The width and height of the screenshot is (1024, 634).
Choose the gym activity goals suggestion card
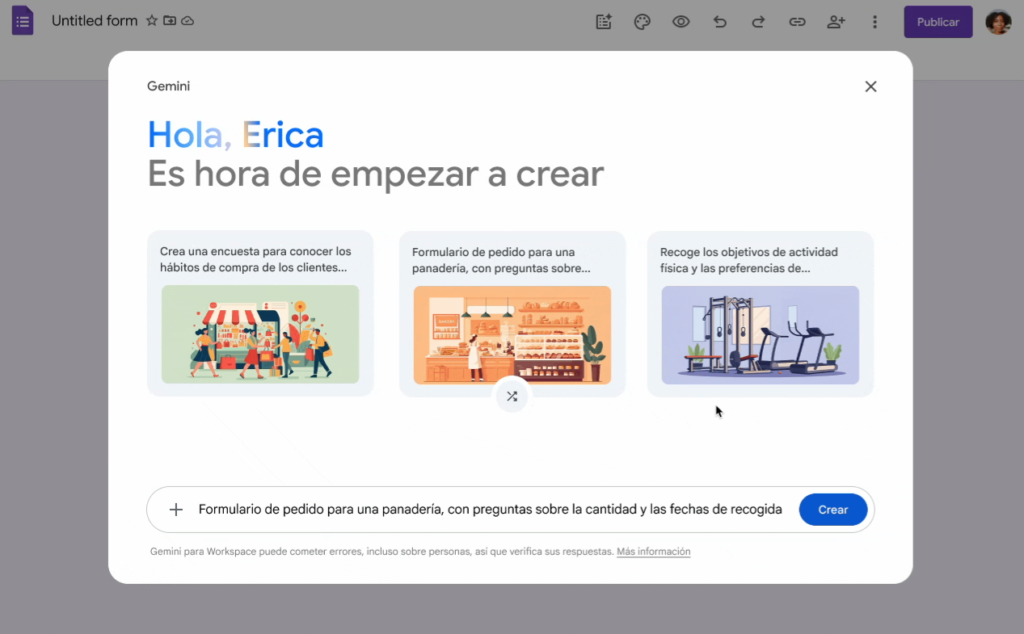coord(760,314)
